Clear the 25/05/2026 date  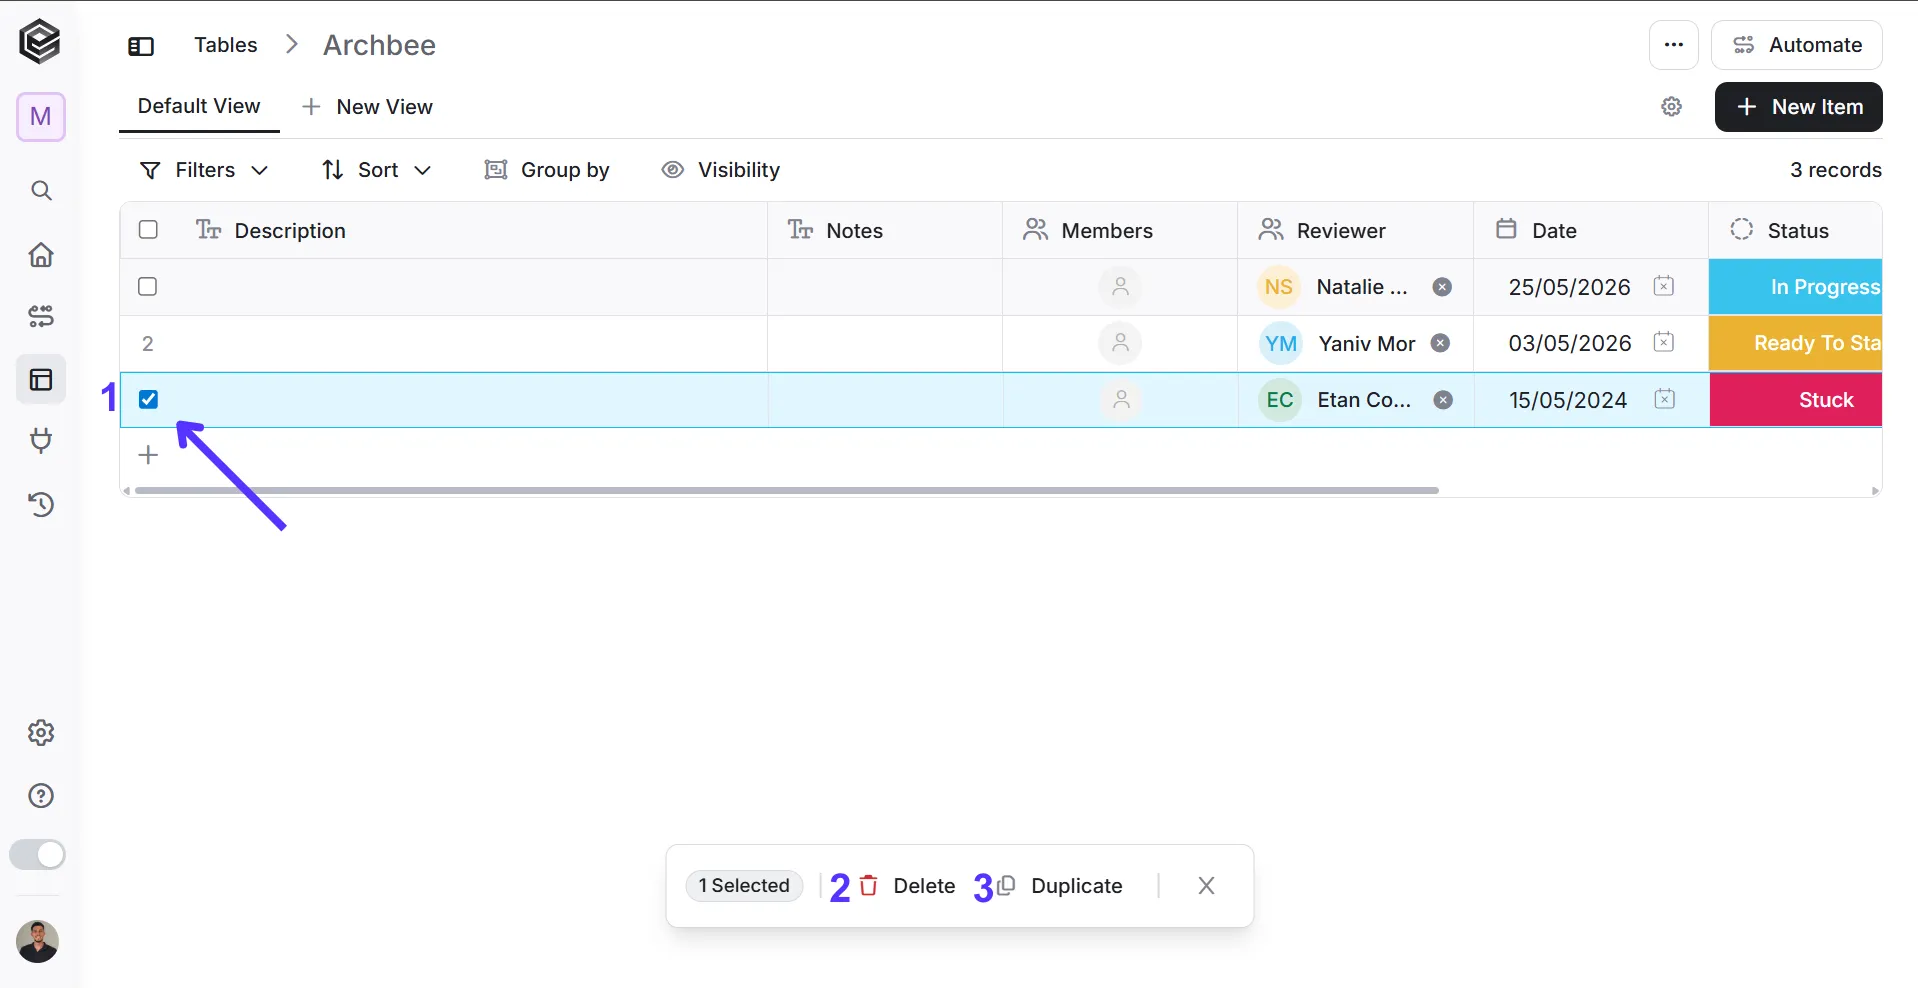pos(1664,286)
